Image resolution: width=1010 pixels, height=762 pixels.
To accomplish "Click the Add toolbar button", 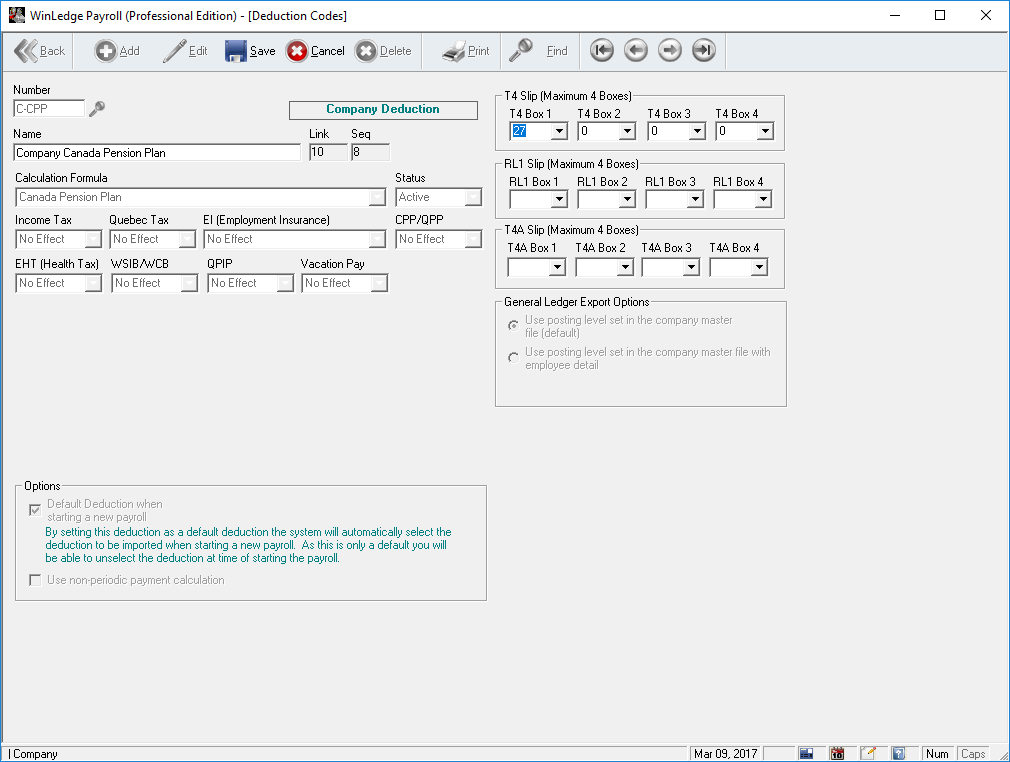I will 117,51.
